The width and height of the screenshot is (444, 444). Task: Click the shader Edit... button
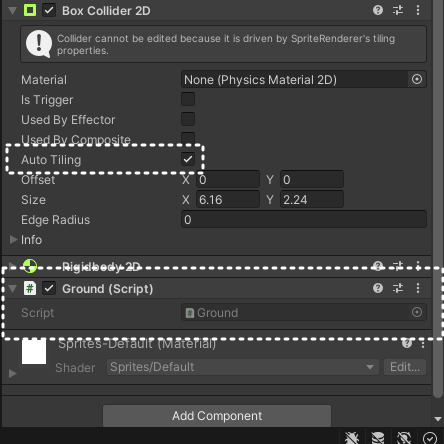click(405, 367)
